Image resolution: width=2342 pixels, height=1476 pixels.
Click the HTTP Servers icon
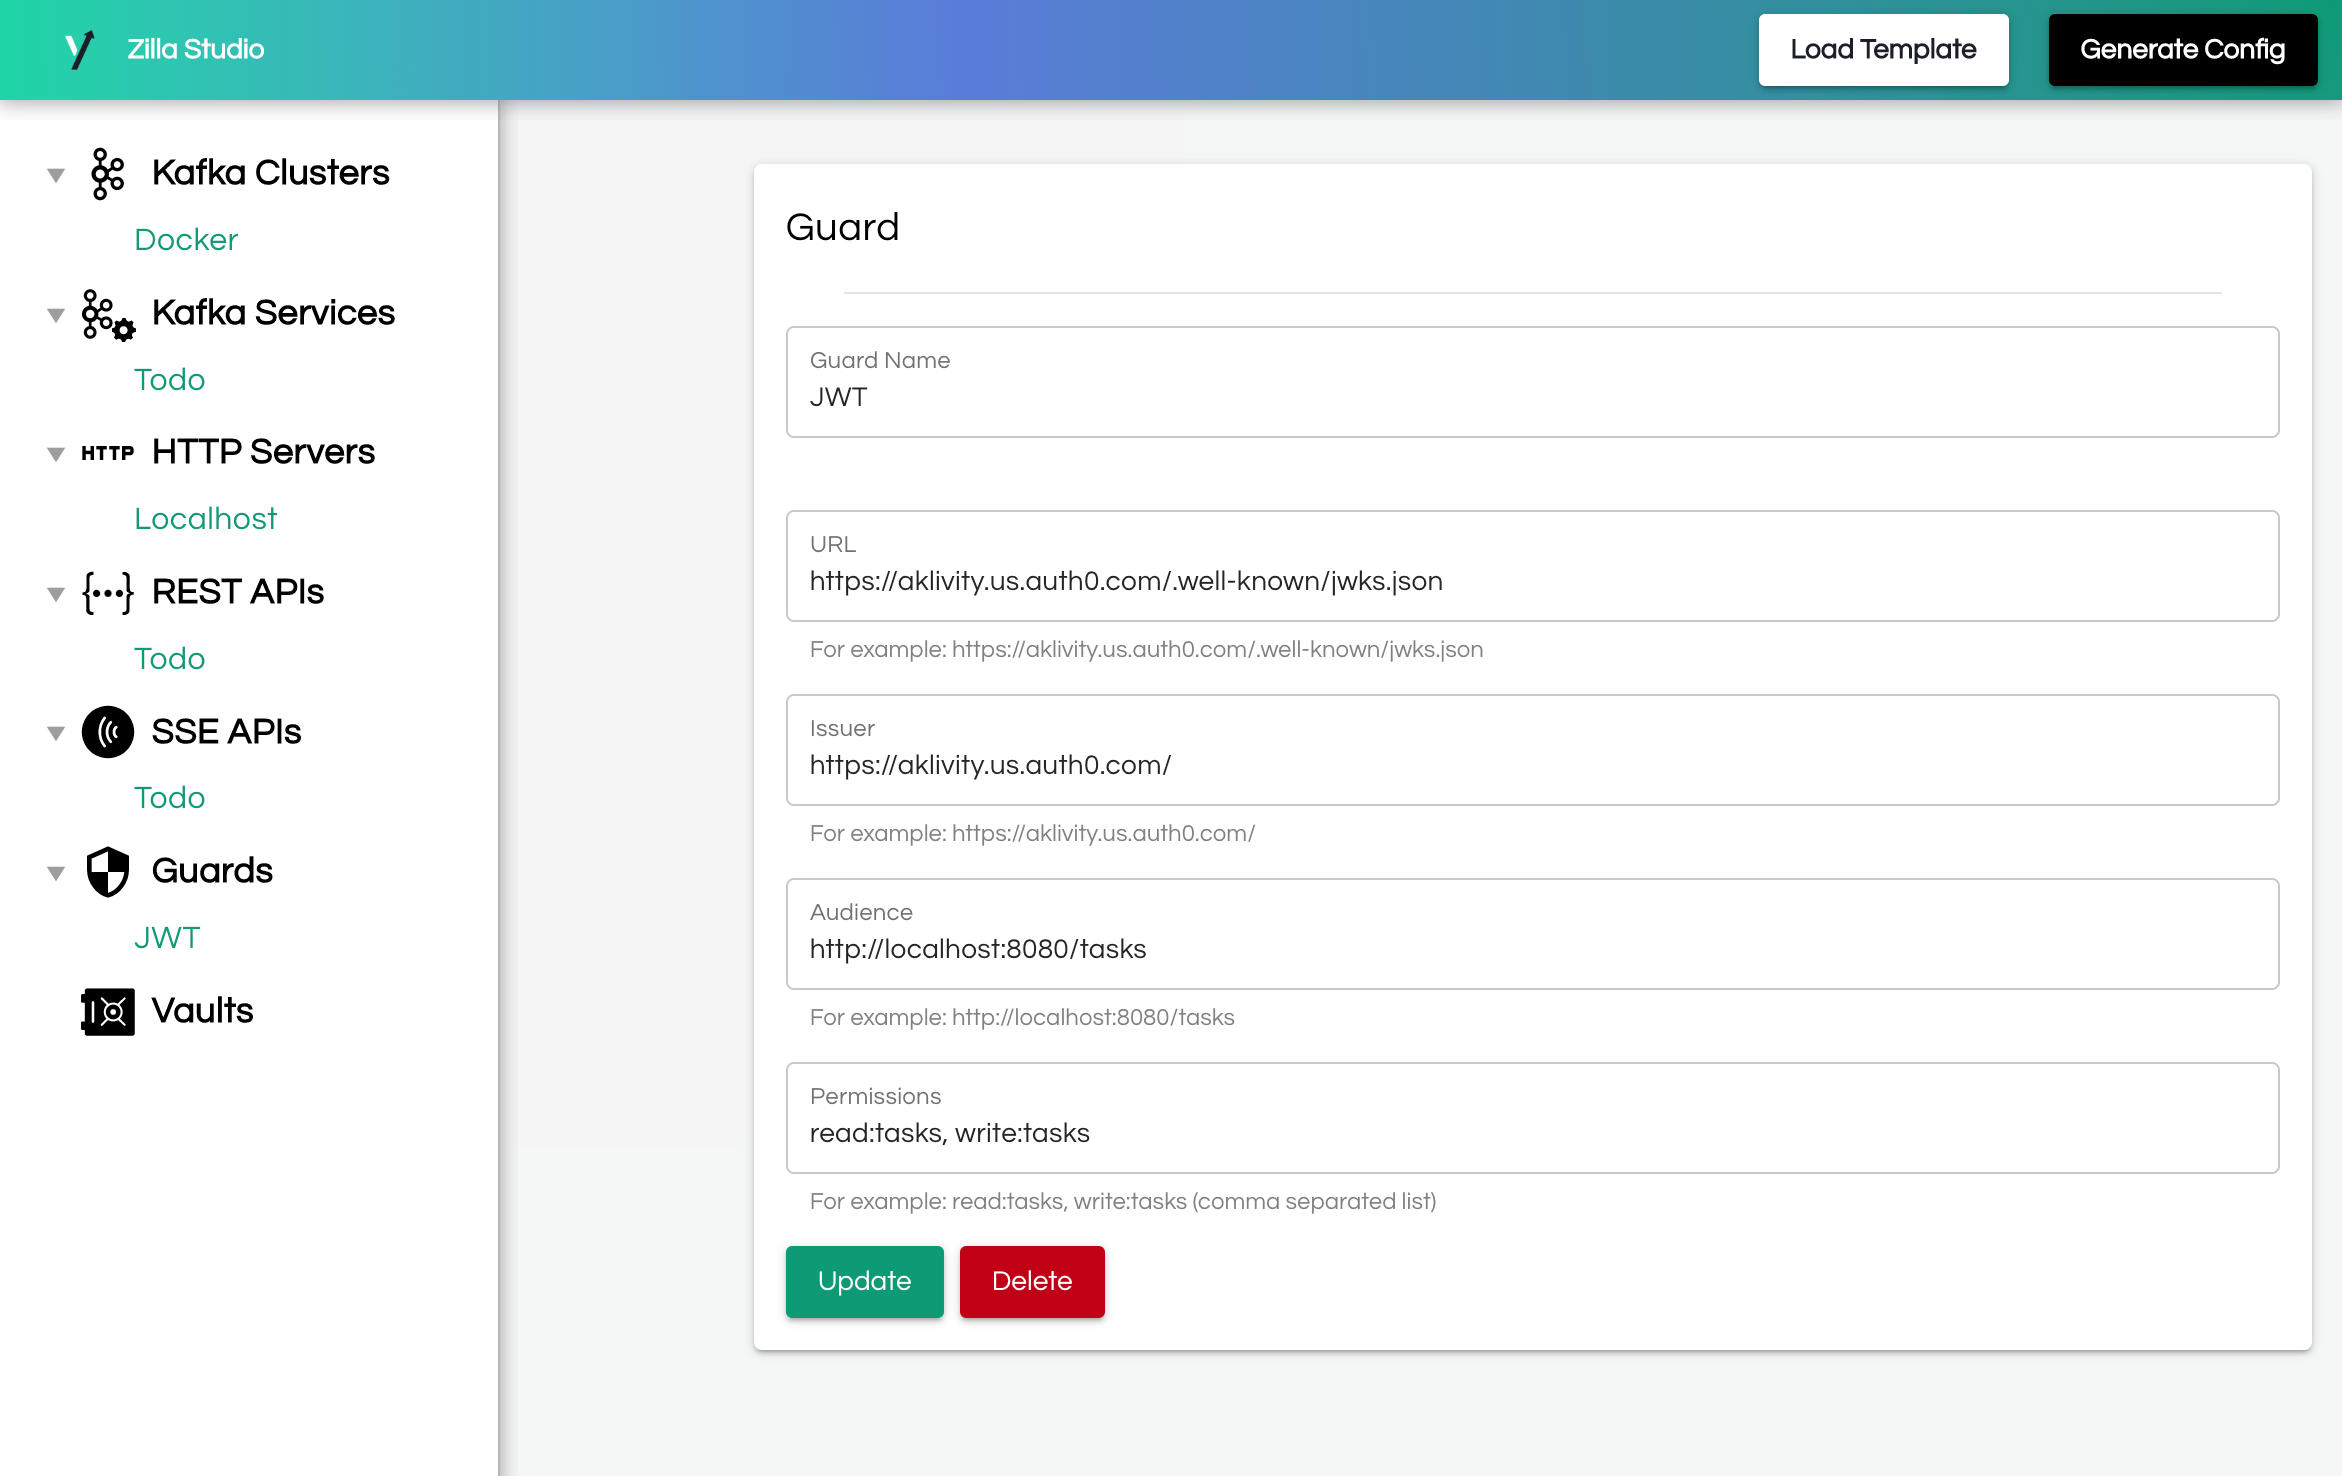107,453
